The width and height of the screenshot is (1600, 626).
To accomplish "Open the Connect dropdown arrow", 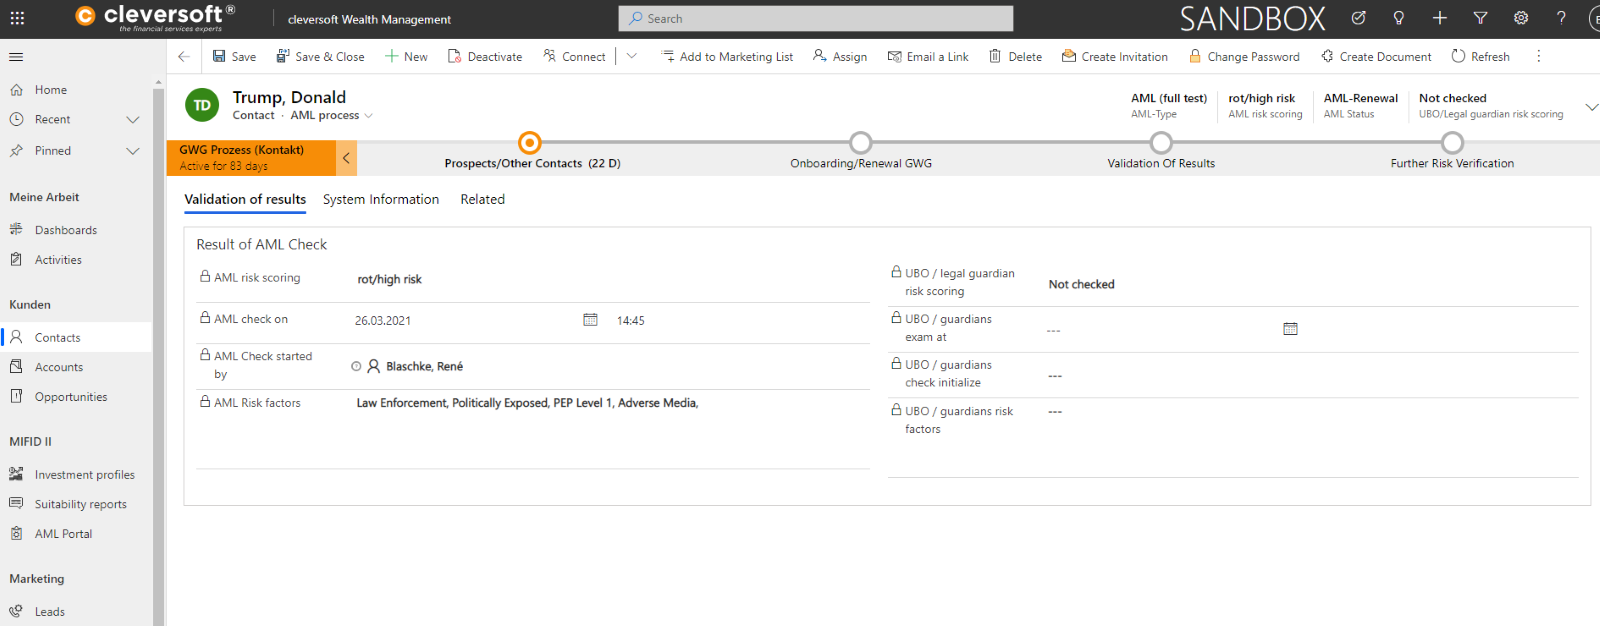I will (x=631, y=57).
